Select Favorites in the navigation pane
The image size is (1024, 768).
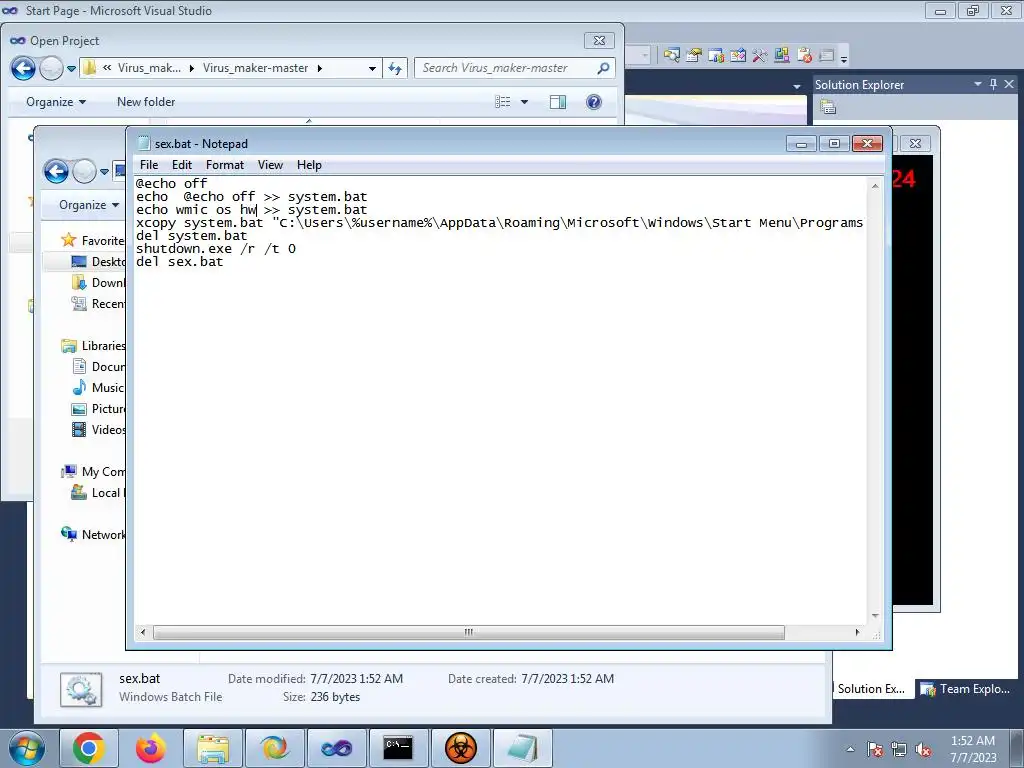pos(92,240)
